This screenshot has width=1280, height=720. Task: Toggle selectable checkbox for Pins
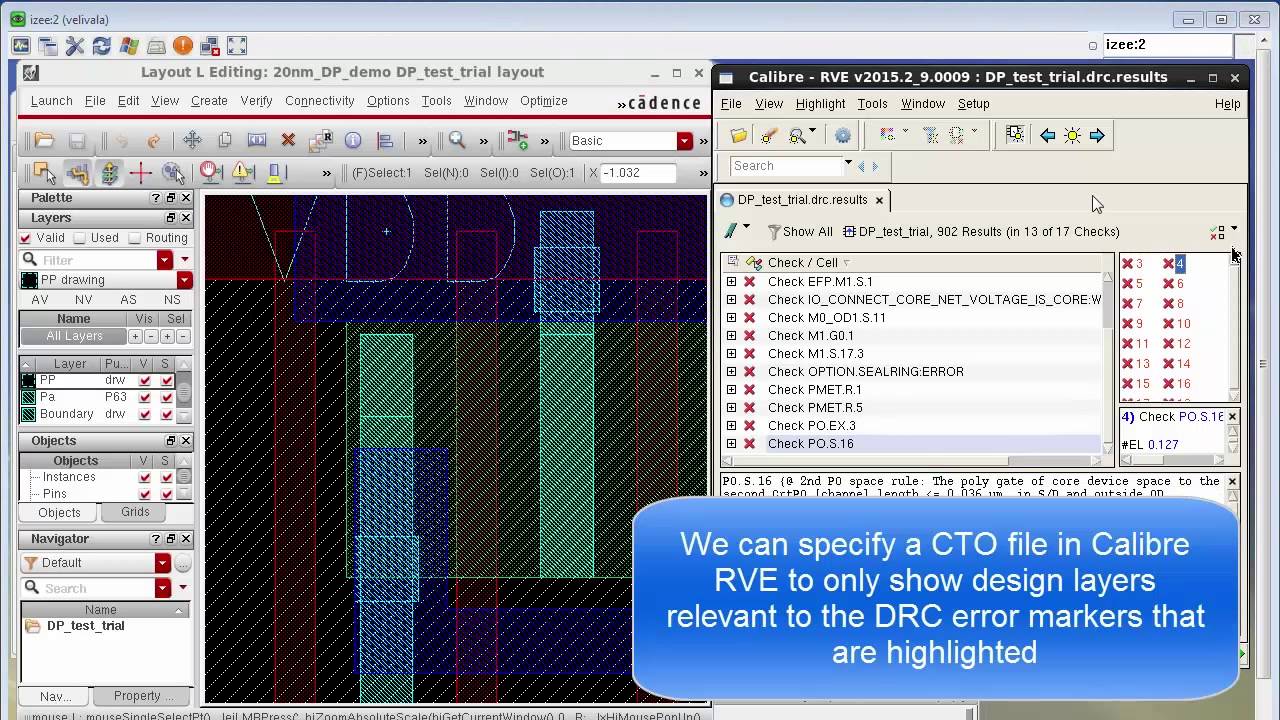(166, 495)
